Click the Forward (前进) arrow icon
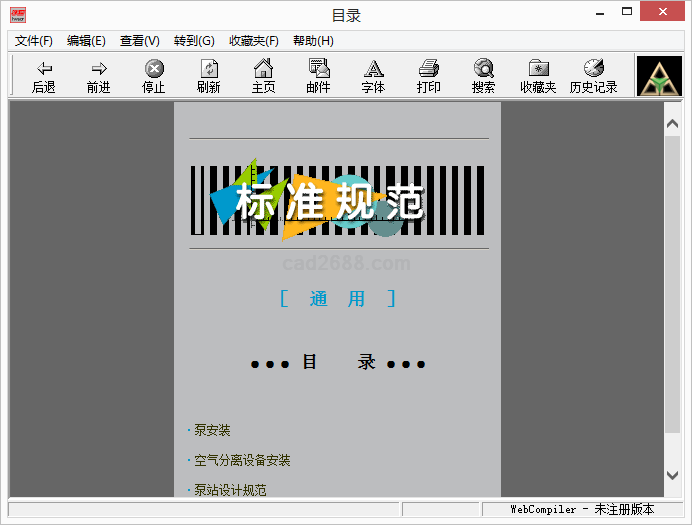 point(98,69)
